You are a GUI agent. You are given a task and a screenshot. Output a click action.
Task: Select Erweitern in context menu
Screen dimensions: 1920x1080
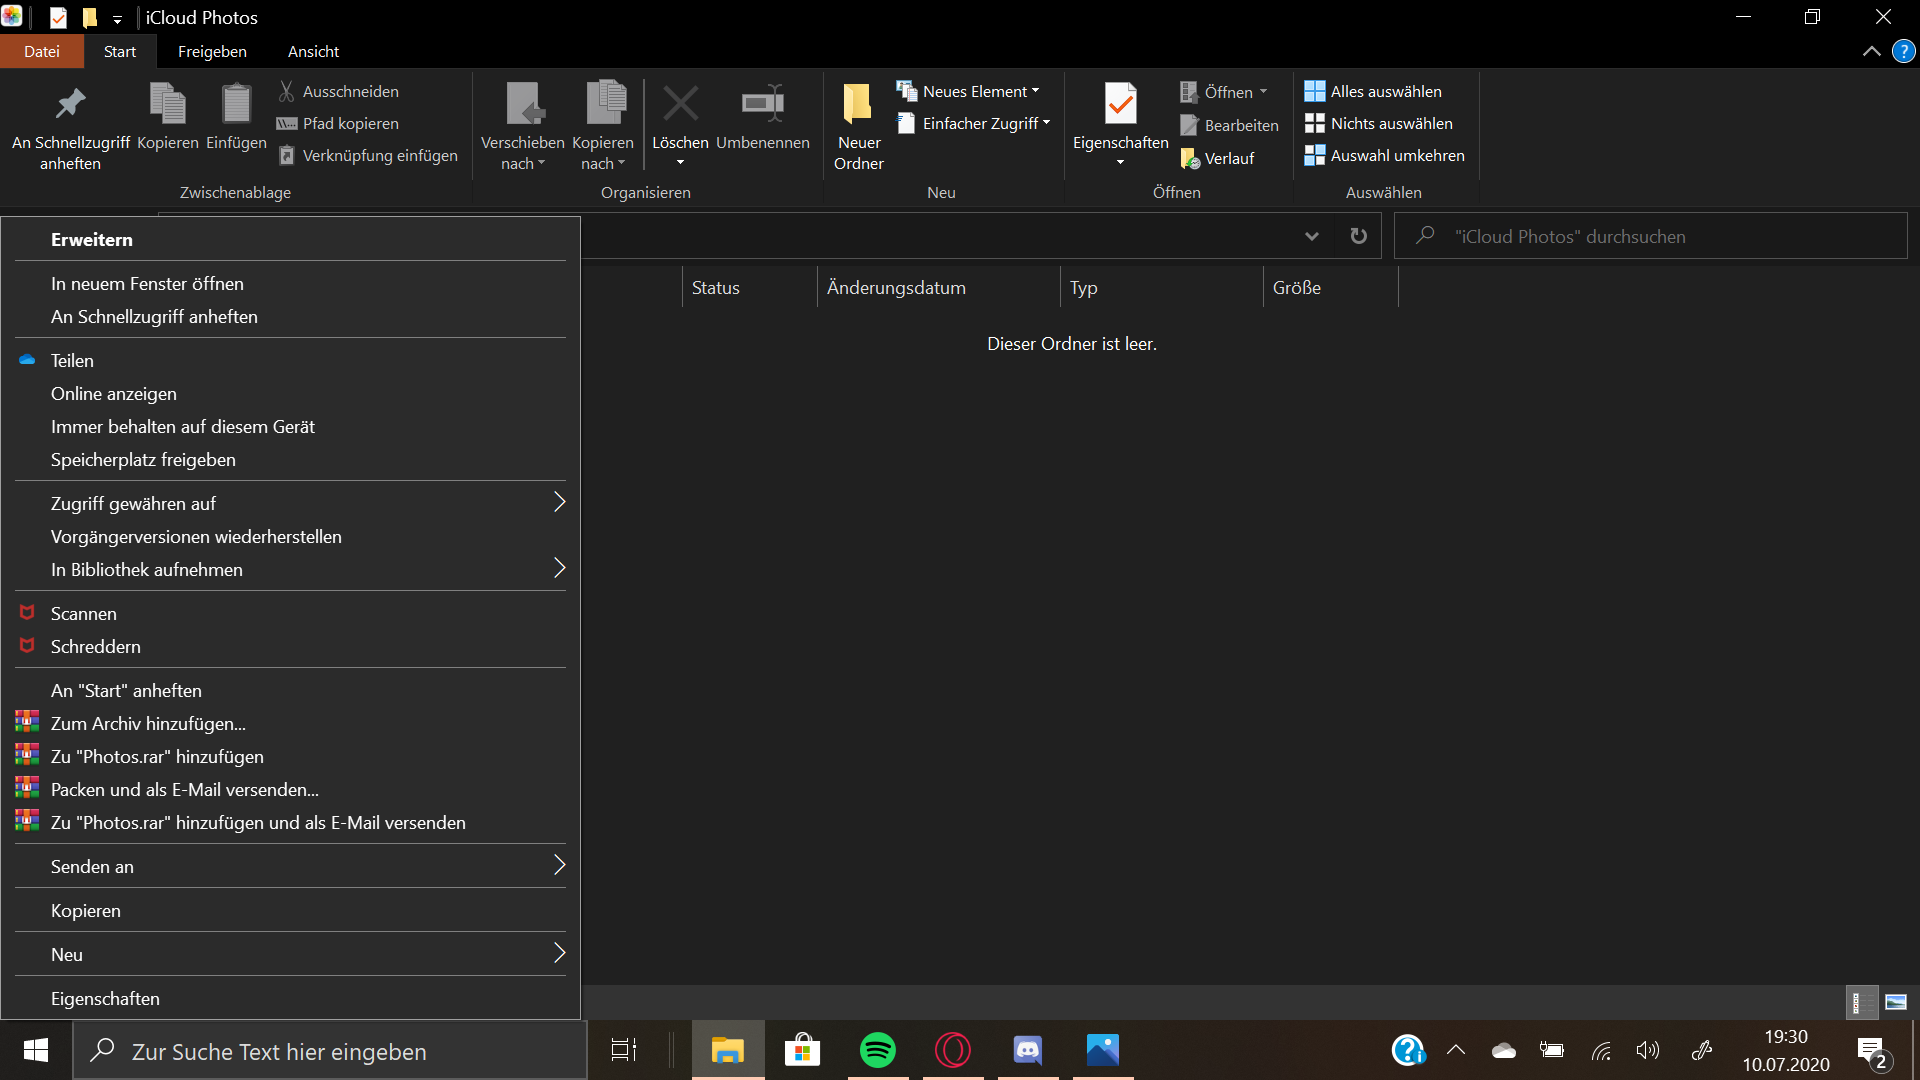click(290, 239)
